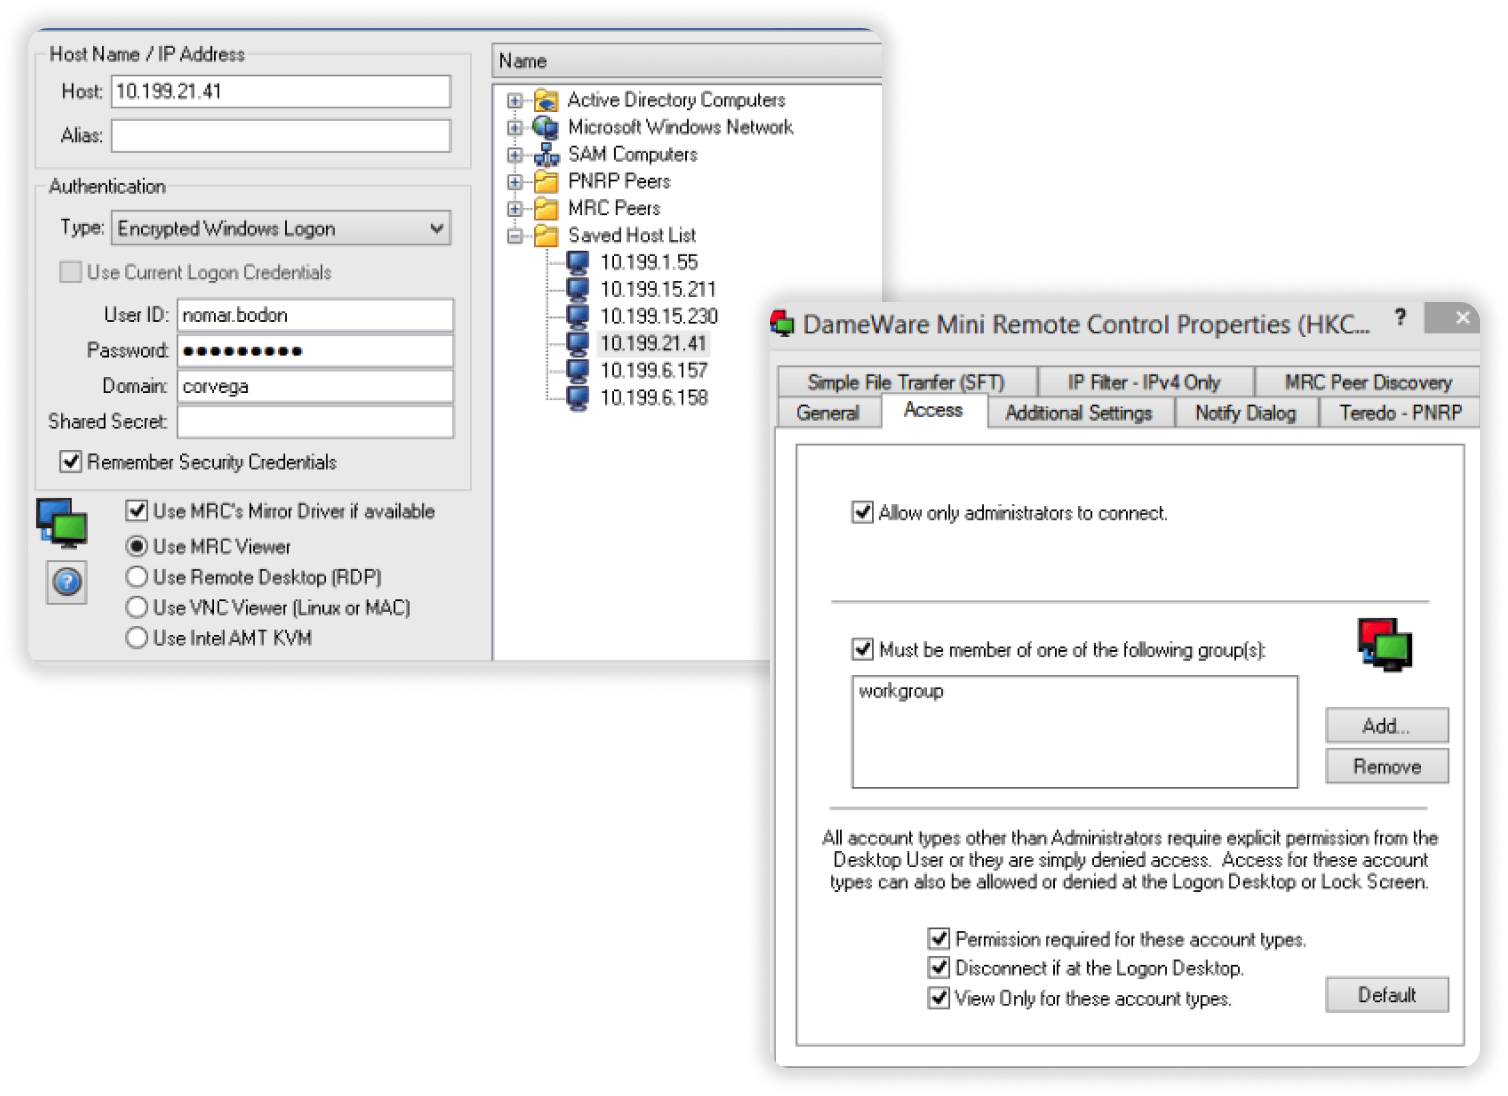Screen dimensions: 1508x1096
Task: Select the Access tab
Action: (x=933, y=410)
